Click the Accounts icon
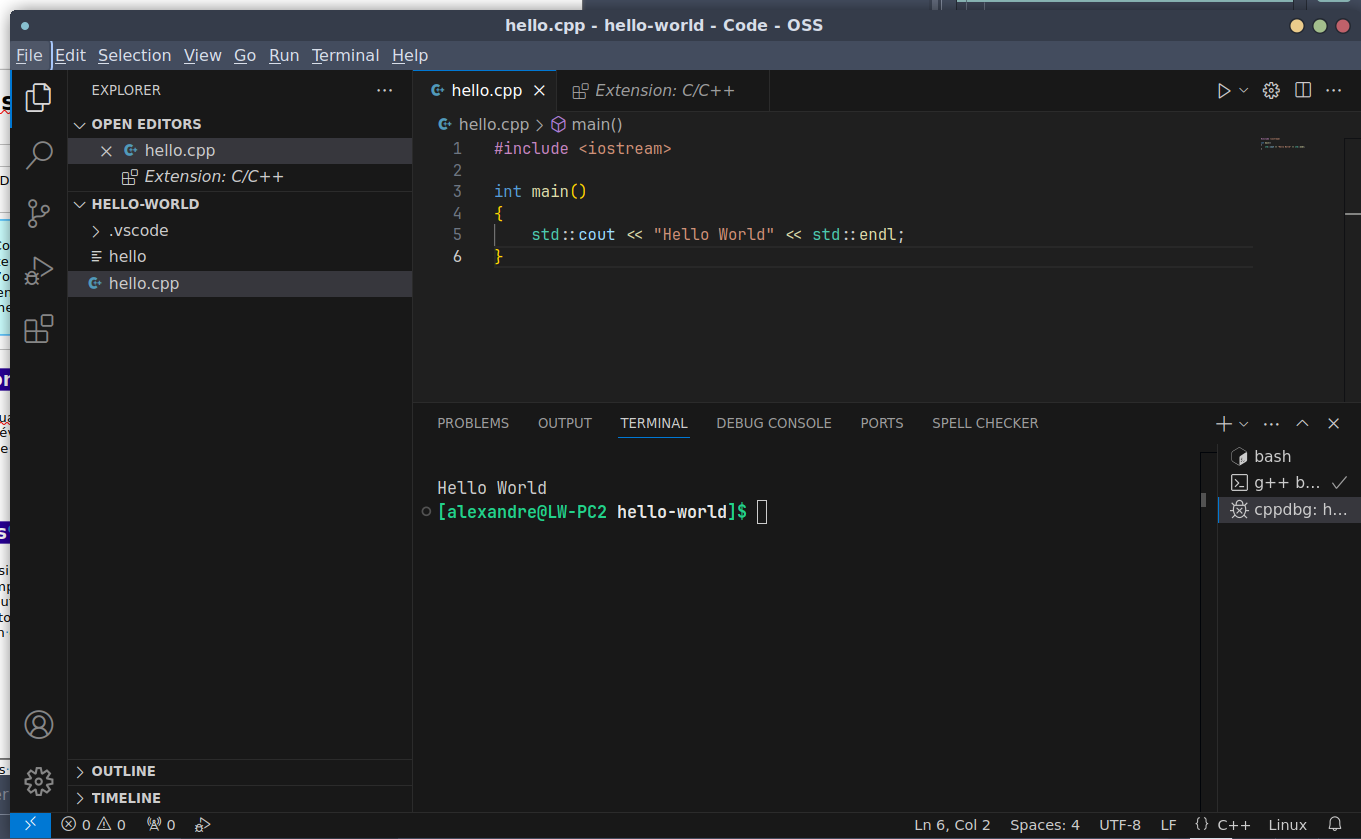The image size is (1361, 839). pyautogui.click(x=39, y=724)
